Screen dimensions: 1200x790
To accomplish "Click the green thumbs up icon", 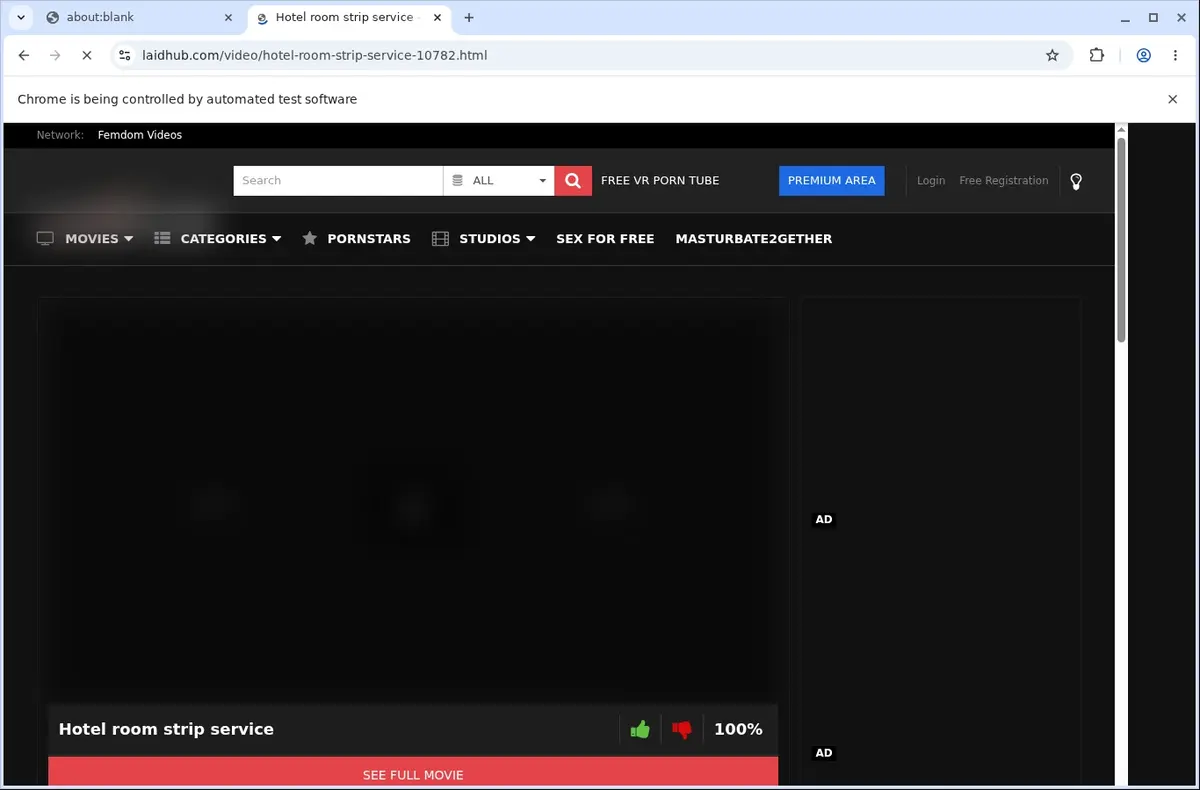I will point(640,730).
